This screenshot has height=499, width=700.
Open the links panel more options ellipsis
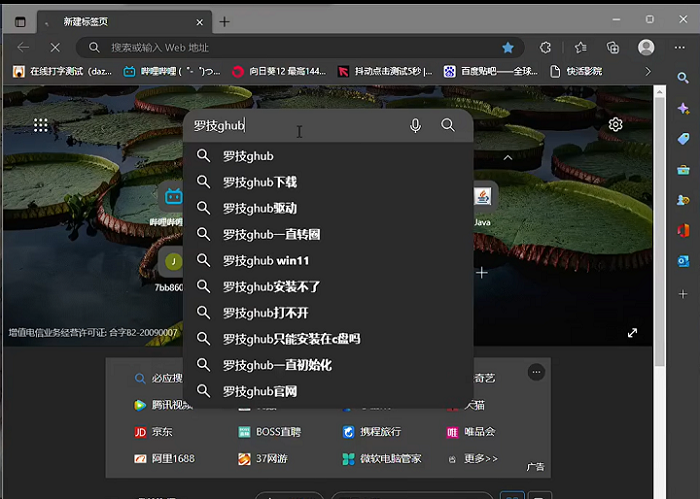[x=536, y=372]
